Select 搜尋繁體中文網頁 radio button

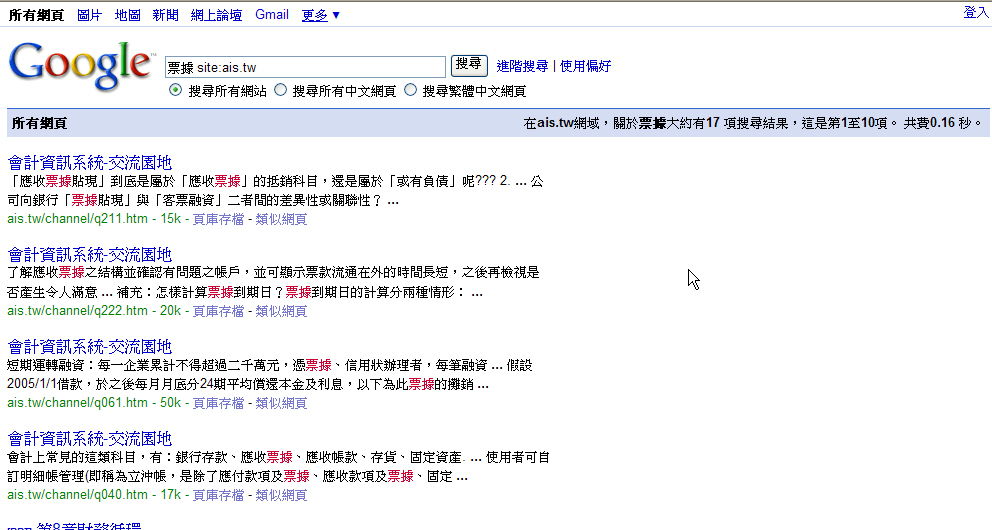[x=411, y=90]
